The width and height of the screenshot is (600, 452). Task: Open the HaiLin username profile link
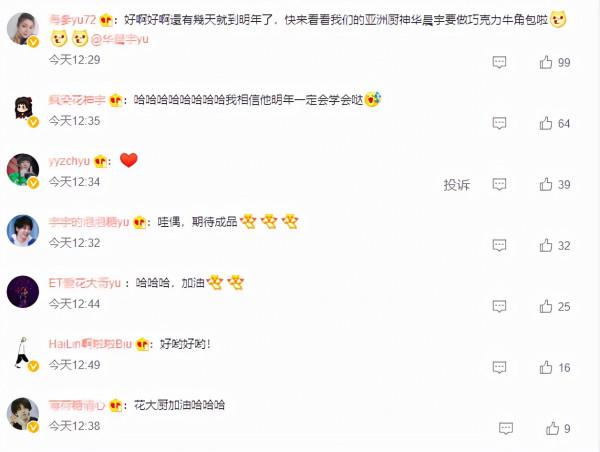click(90, 344)
